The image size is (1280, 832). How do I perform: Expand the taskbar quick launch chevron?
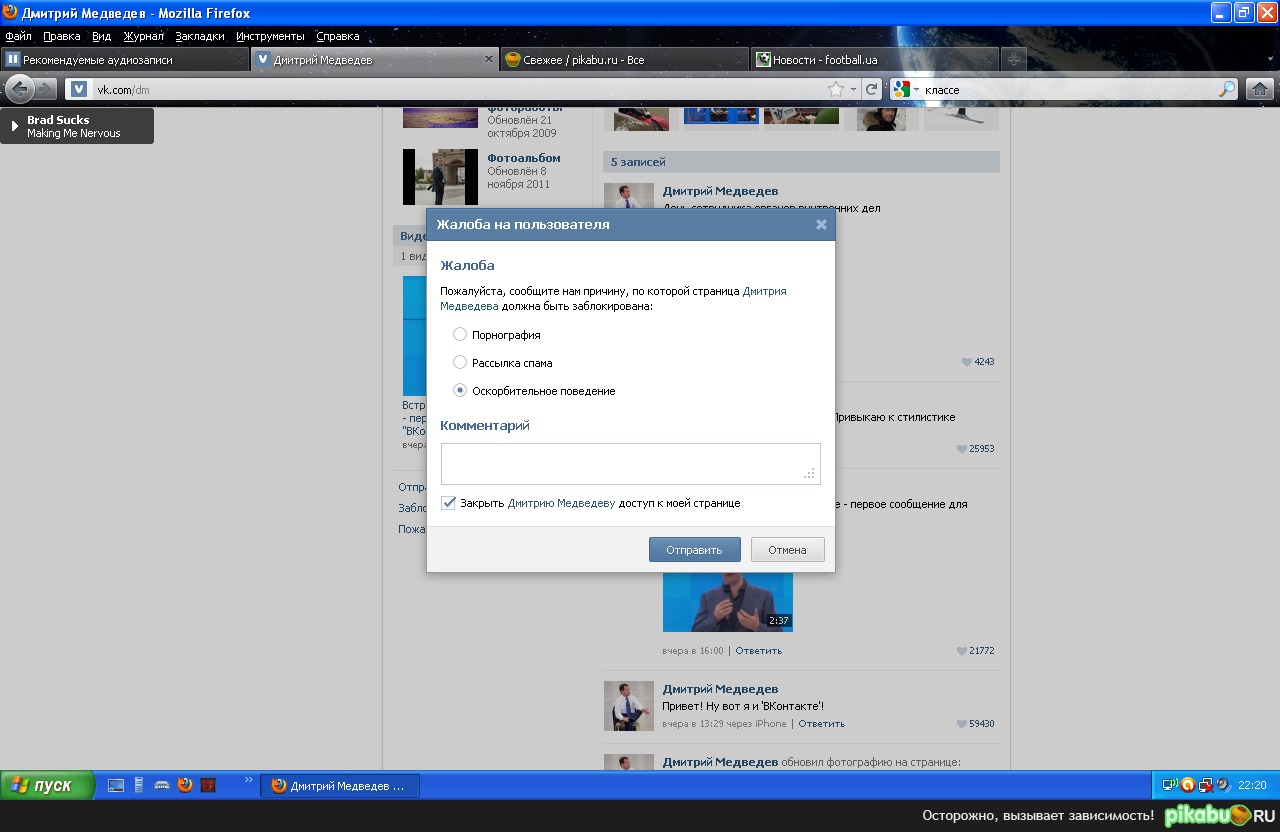click(x=249, y=780)
